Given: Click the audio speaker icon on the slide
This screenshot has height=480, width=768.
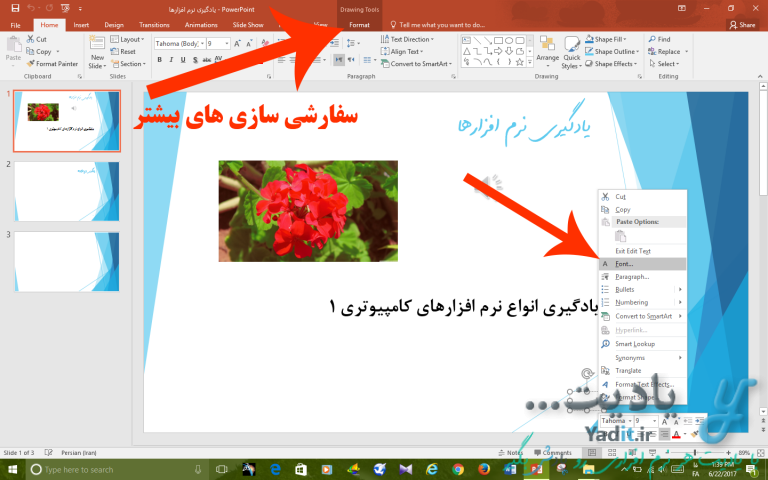Looking at the screenshot, I should click(489, 187).
